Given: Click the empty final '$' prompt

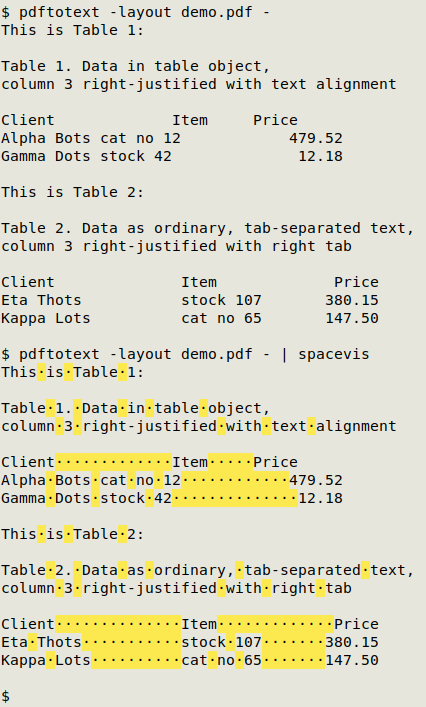Looking at the screenshot, I should coord(5,696).
